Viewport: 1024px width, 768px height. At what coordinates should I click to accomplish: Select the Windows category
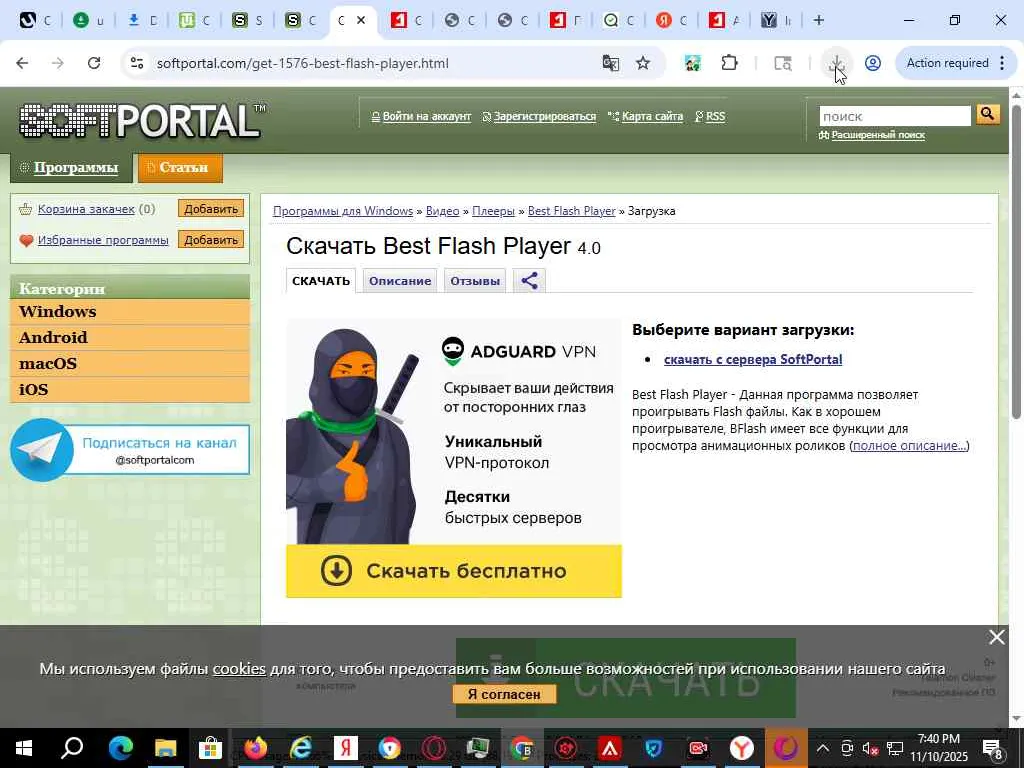[130, 312]
